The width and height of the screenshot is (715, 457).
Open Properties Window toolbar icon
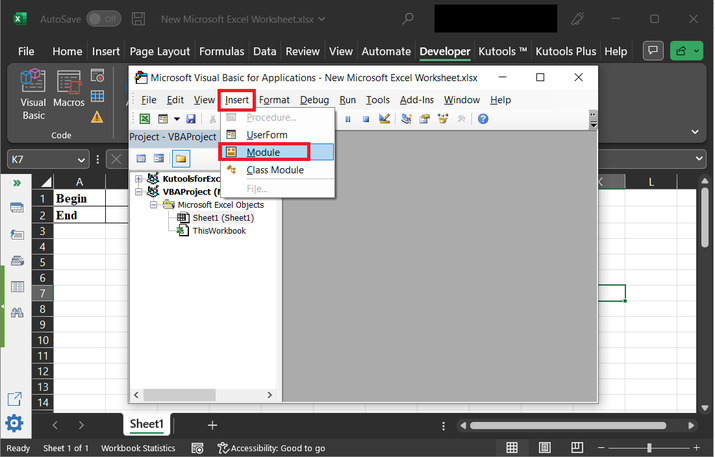tap(425, 119)
